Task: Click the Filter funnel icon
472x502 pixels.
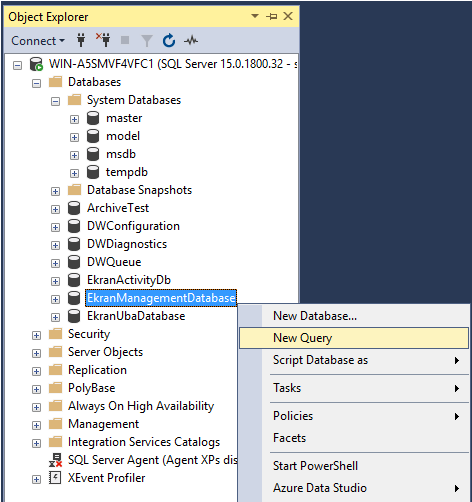Action: [x=147, y=41]
